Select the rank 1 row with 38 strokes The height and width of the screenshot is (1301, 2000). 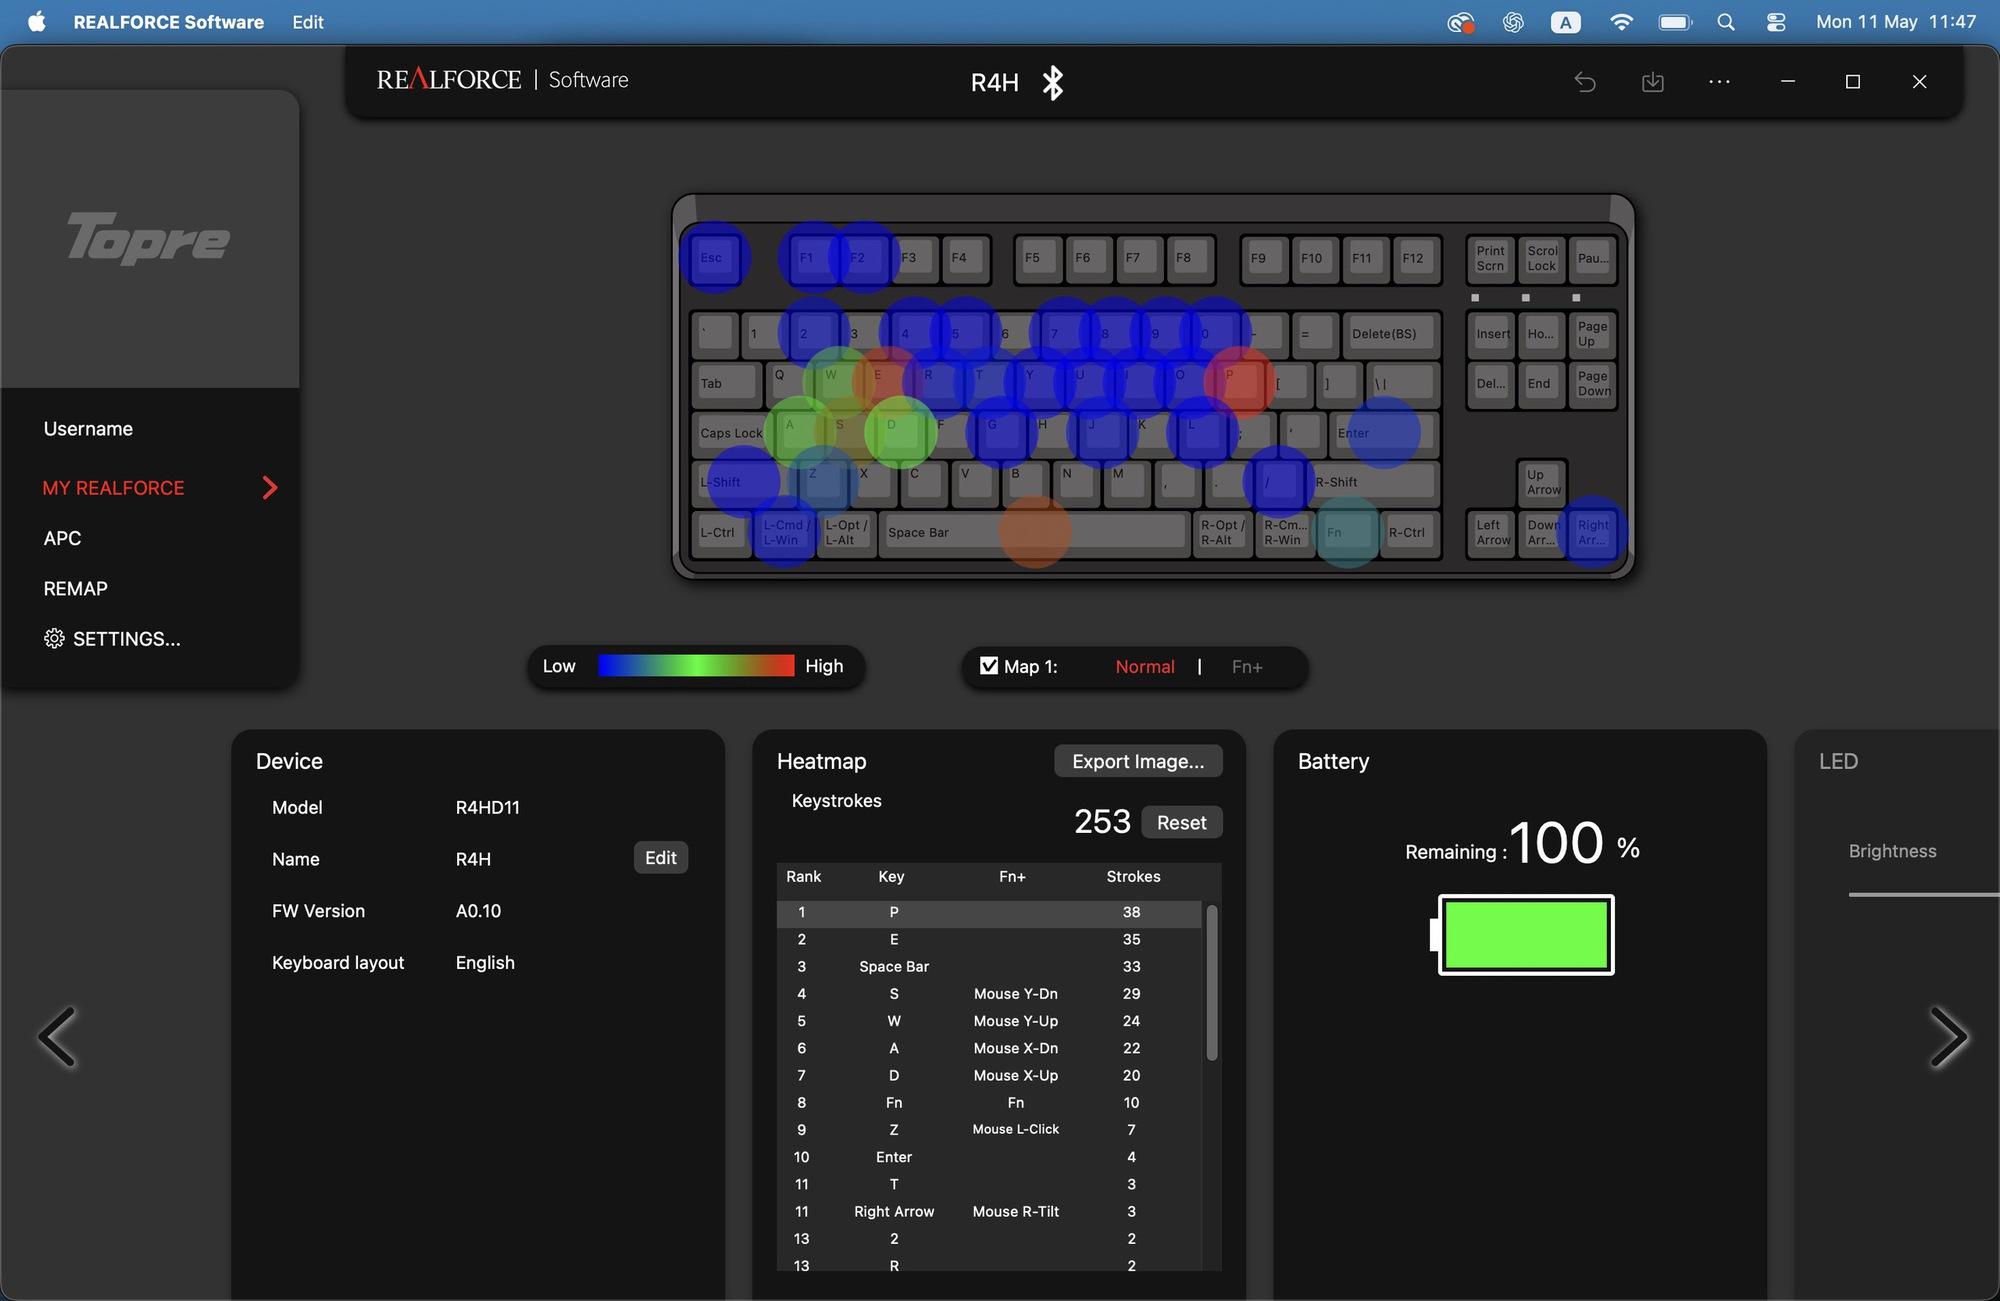tap(990, 912)
